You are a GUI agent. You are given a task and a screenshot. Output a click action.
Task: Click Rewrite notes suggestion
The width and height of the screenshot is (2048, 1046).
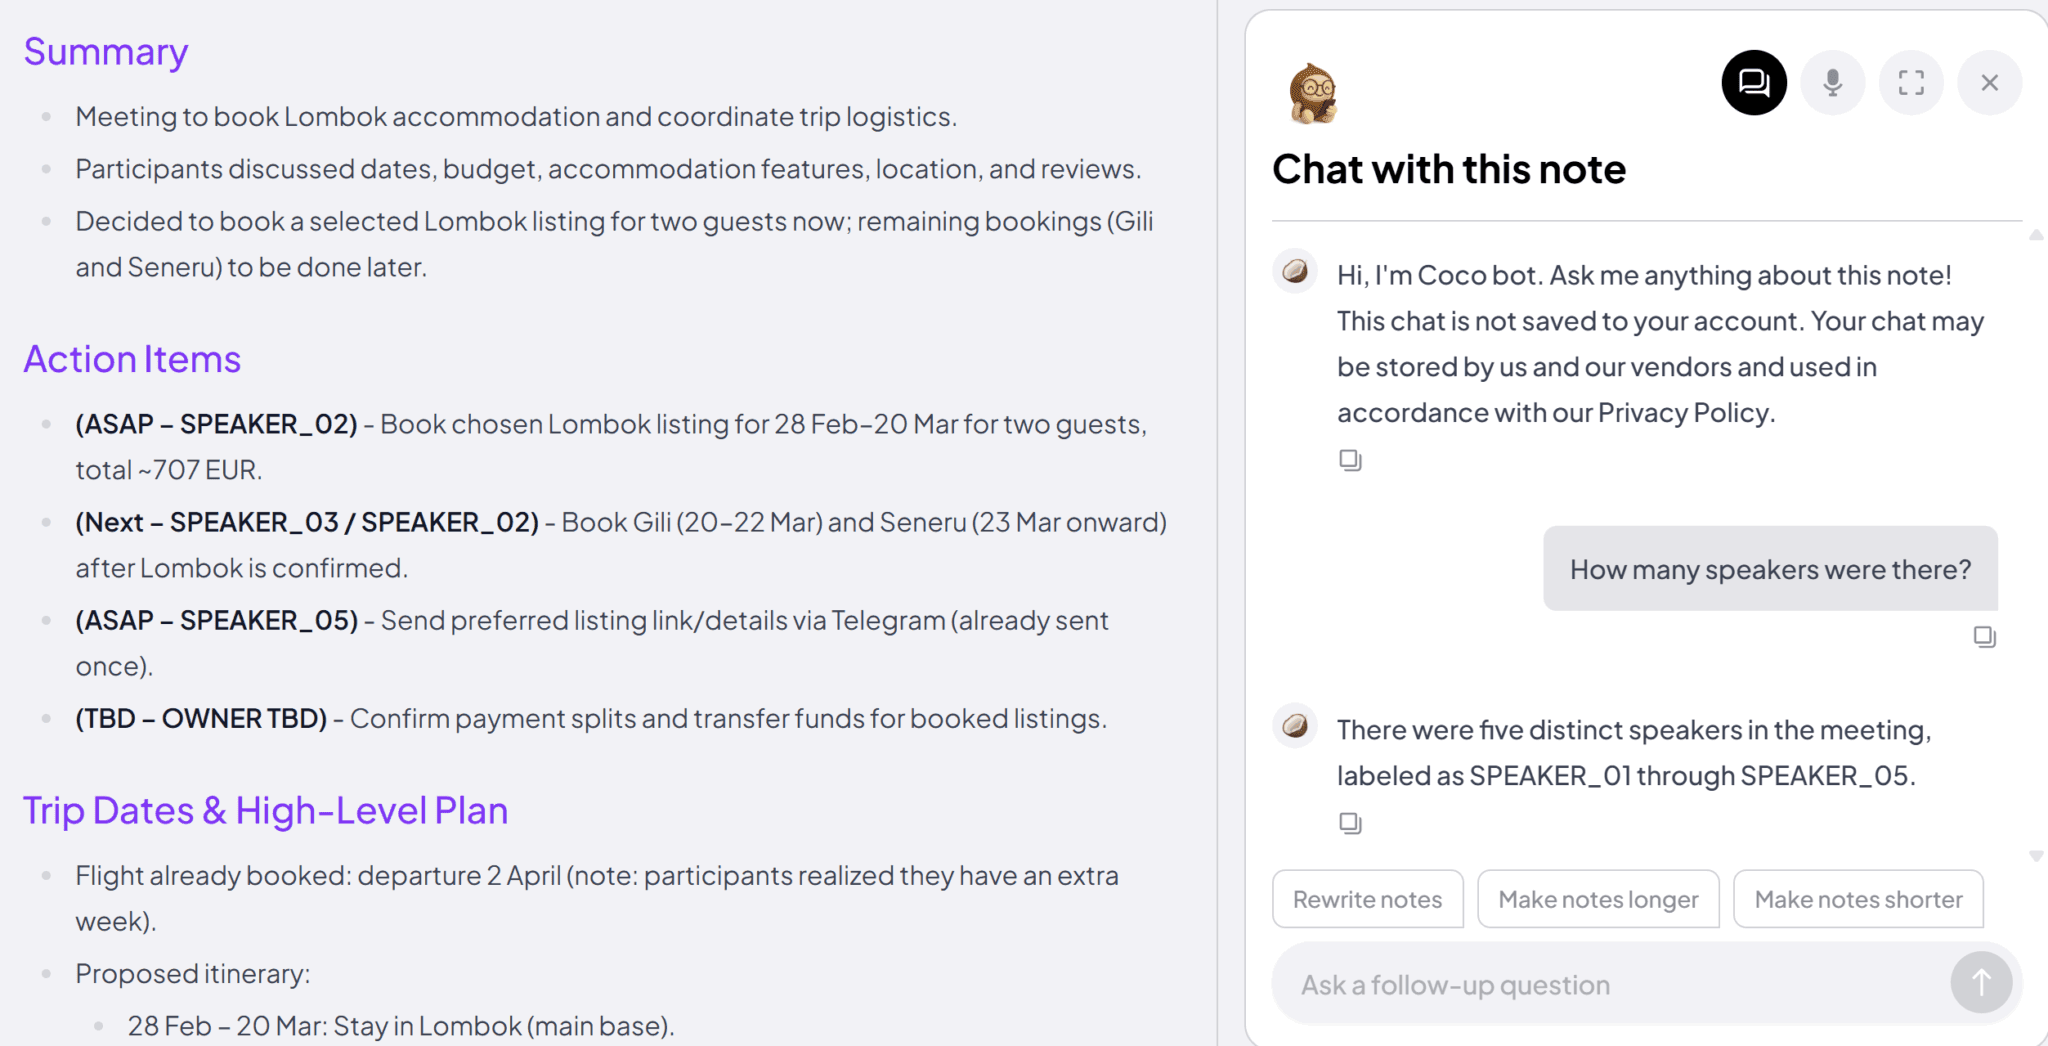[x=1367, y=899]
